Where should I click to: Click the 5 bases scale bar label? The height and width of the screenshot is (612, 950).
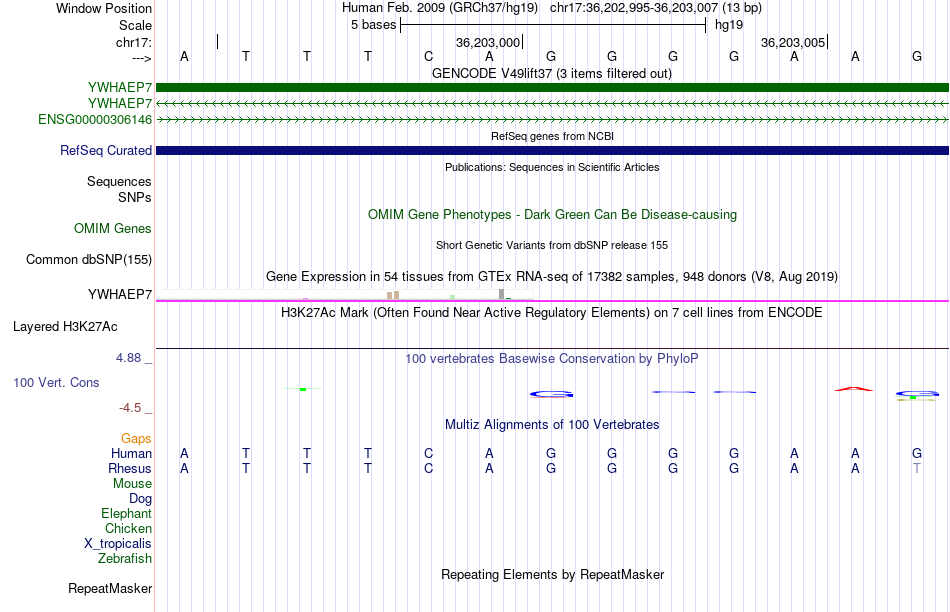click(x=373, y=25)
